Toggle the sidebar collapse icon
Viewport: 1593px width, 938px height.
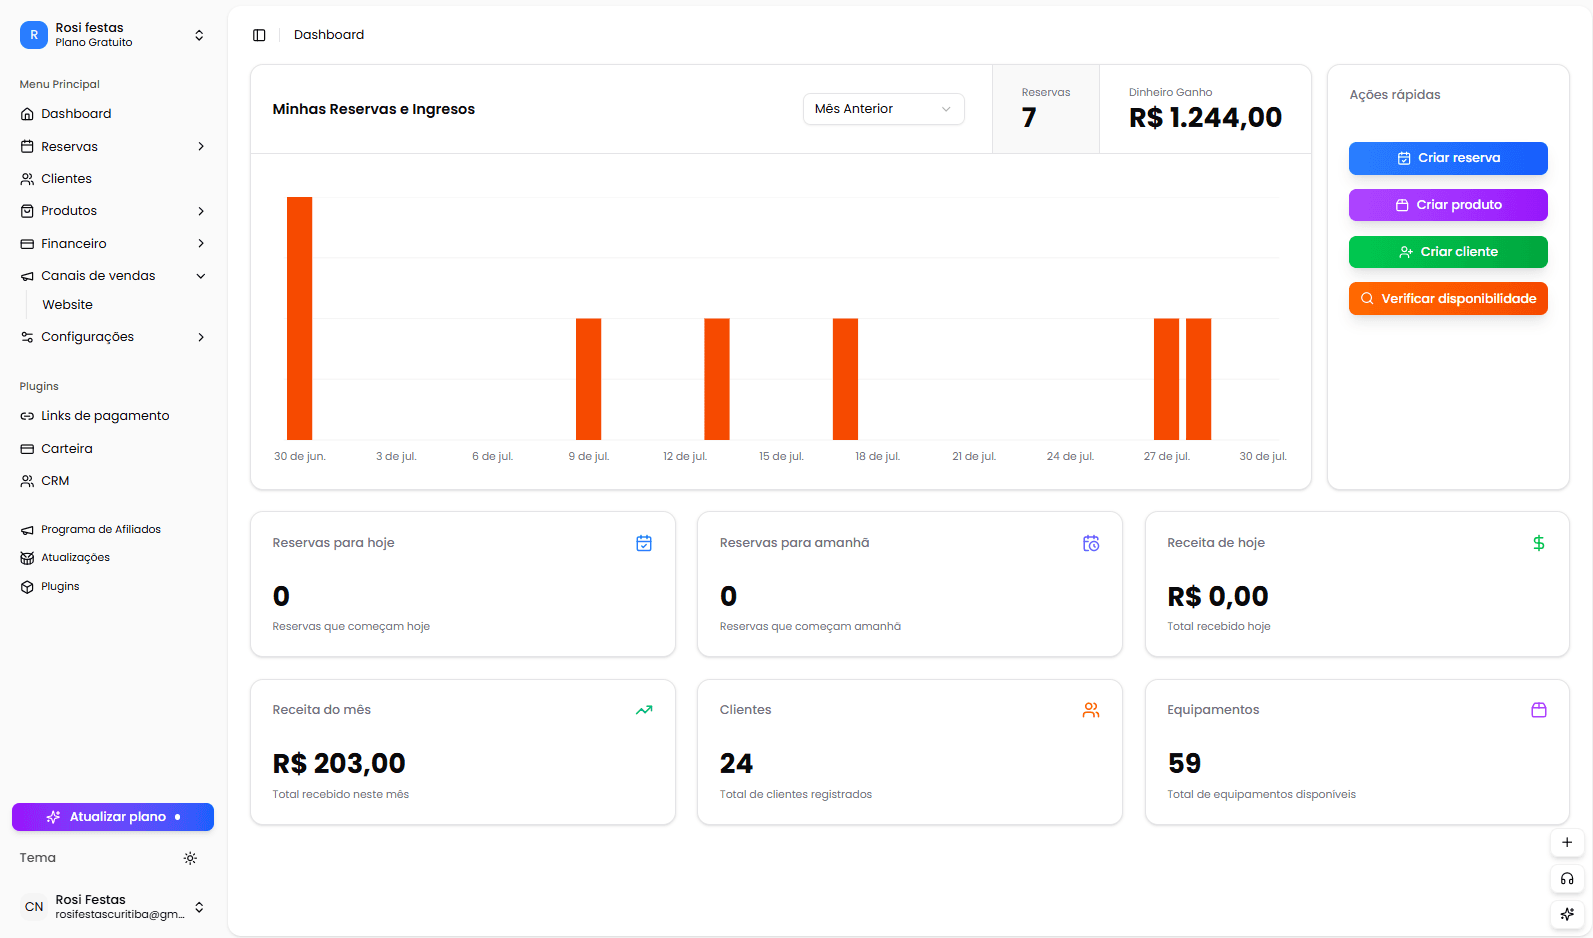[x=259, y=35]
